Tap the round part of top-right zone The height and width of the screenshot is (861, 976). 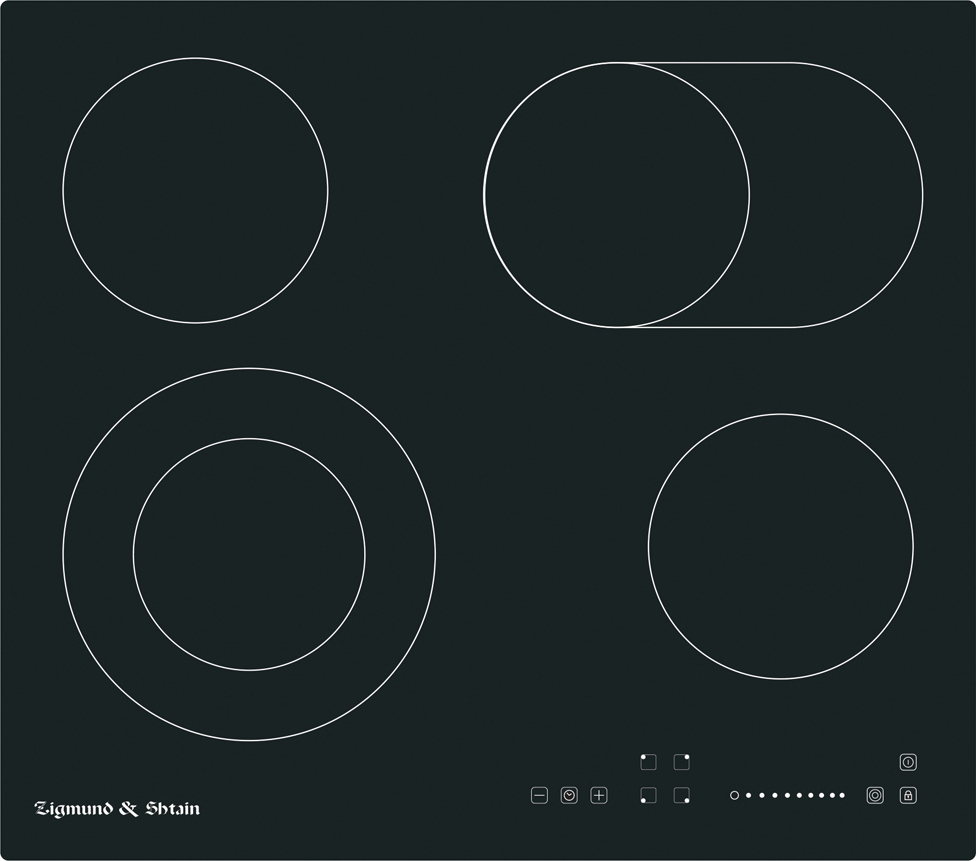point(616,195)
